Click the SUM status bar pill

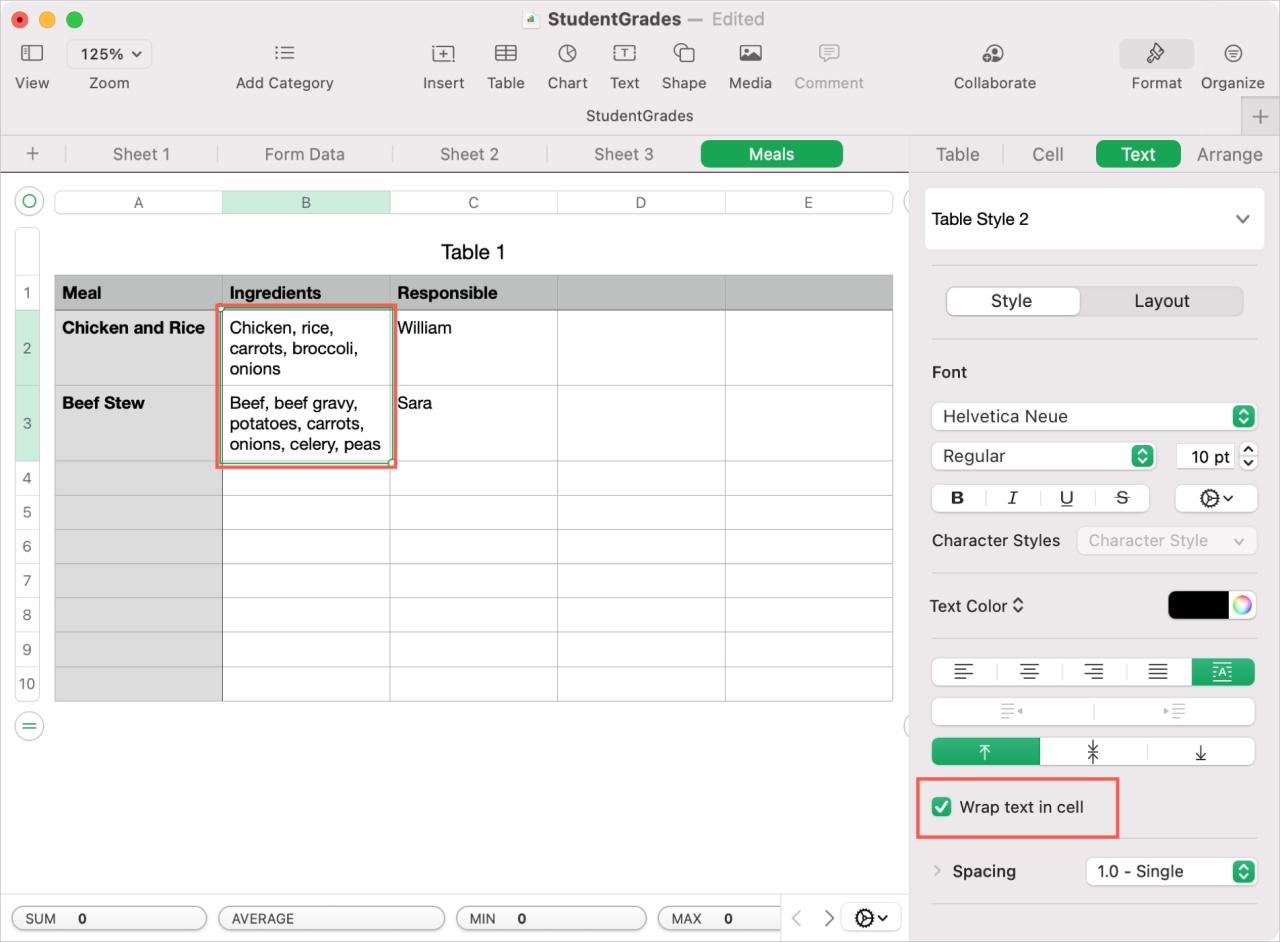coord(109,918)
